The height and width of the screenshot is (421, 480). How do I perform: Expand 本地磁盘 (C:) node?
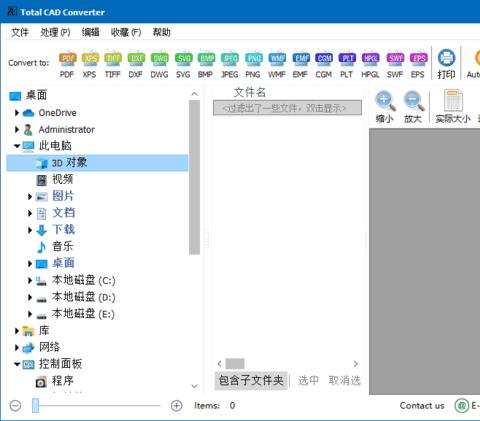[30, 281]
